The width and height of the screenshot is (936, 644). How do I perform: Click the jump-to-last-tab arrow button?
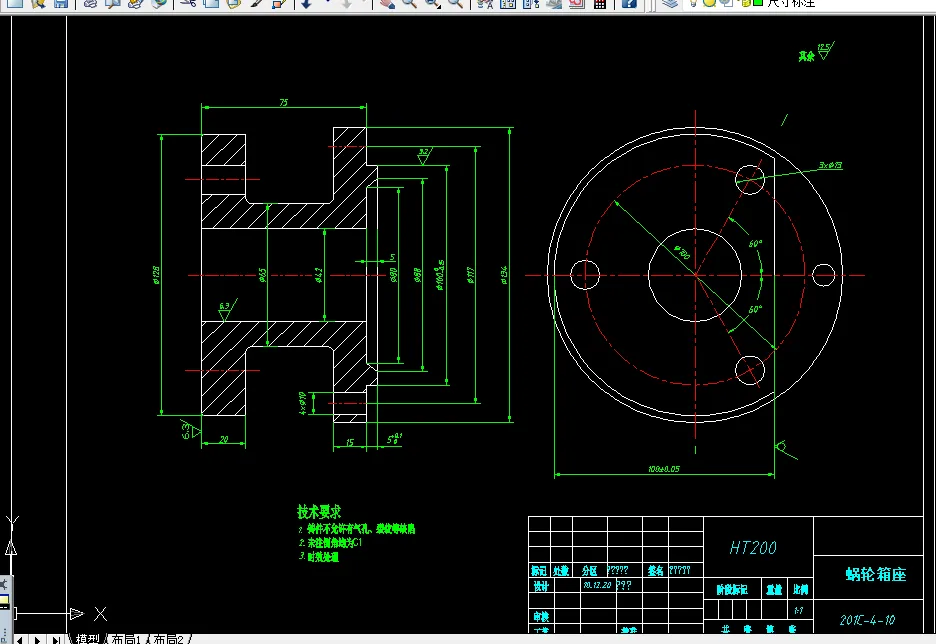pyautogui.click(x=56, y=640)
